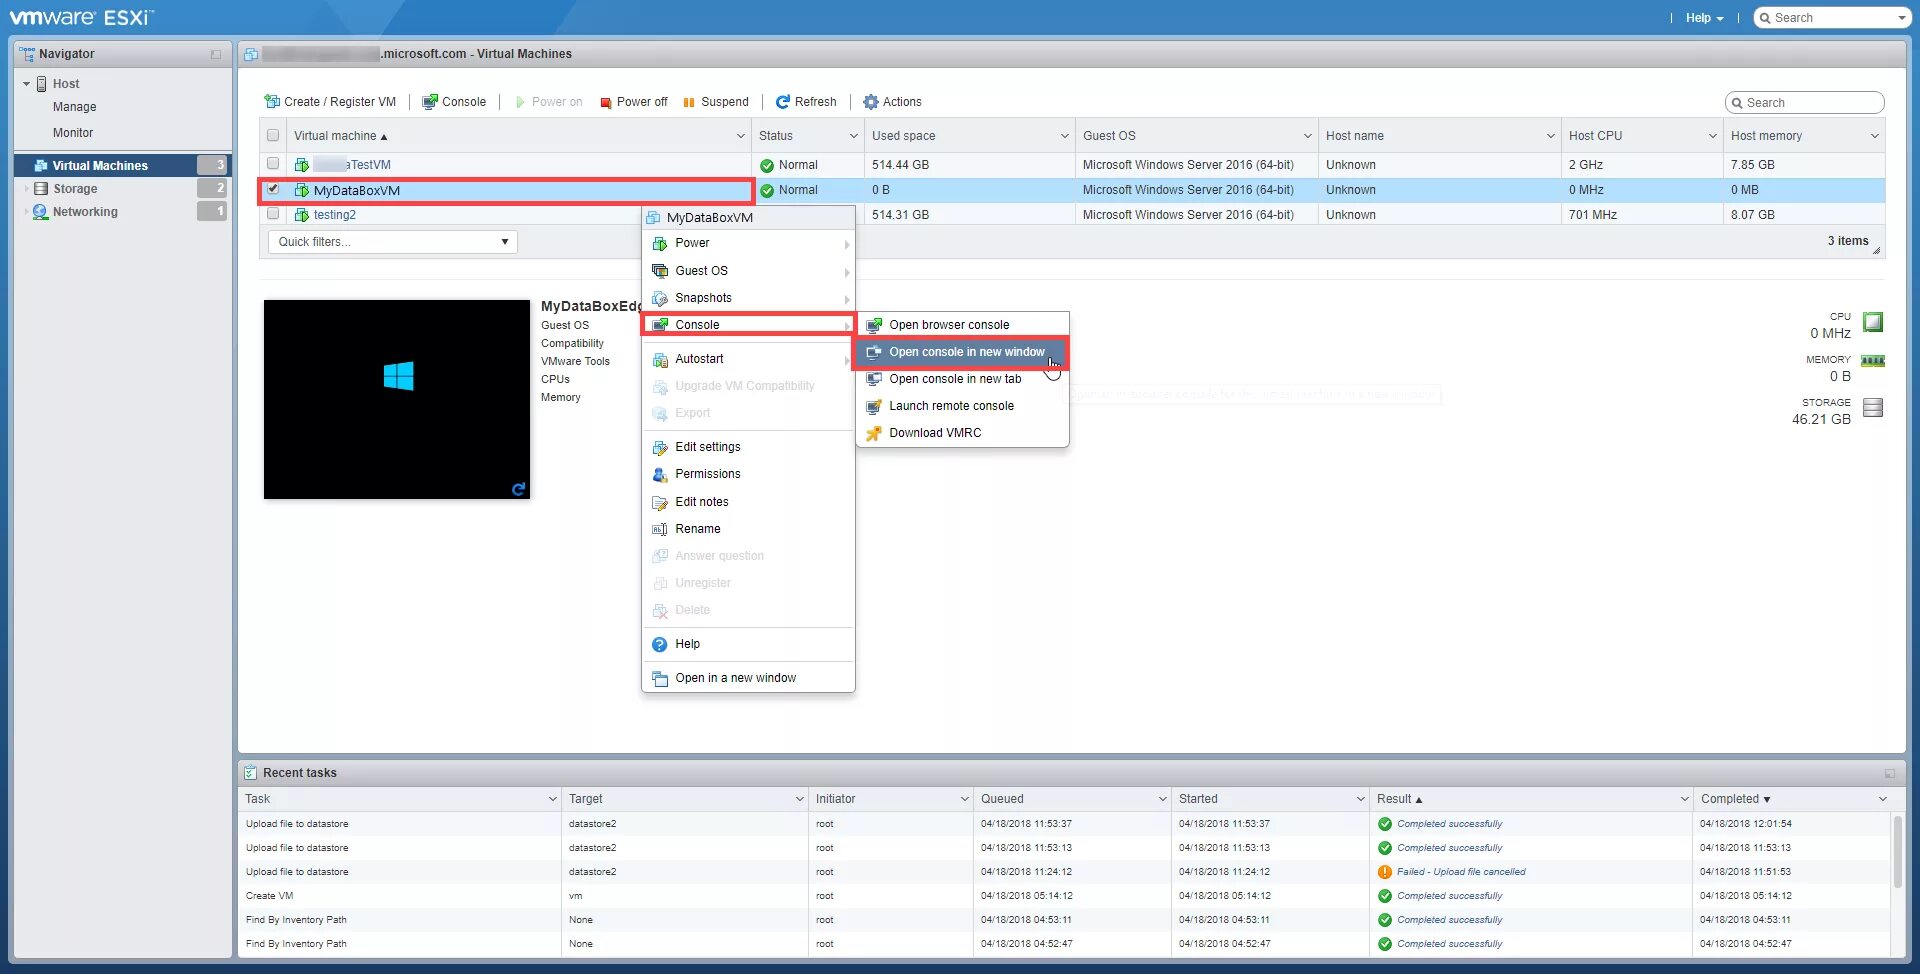1920x974 pixels.
Task: Sort tasks by Result column header
Action: (1531, 799)
